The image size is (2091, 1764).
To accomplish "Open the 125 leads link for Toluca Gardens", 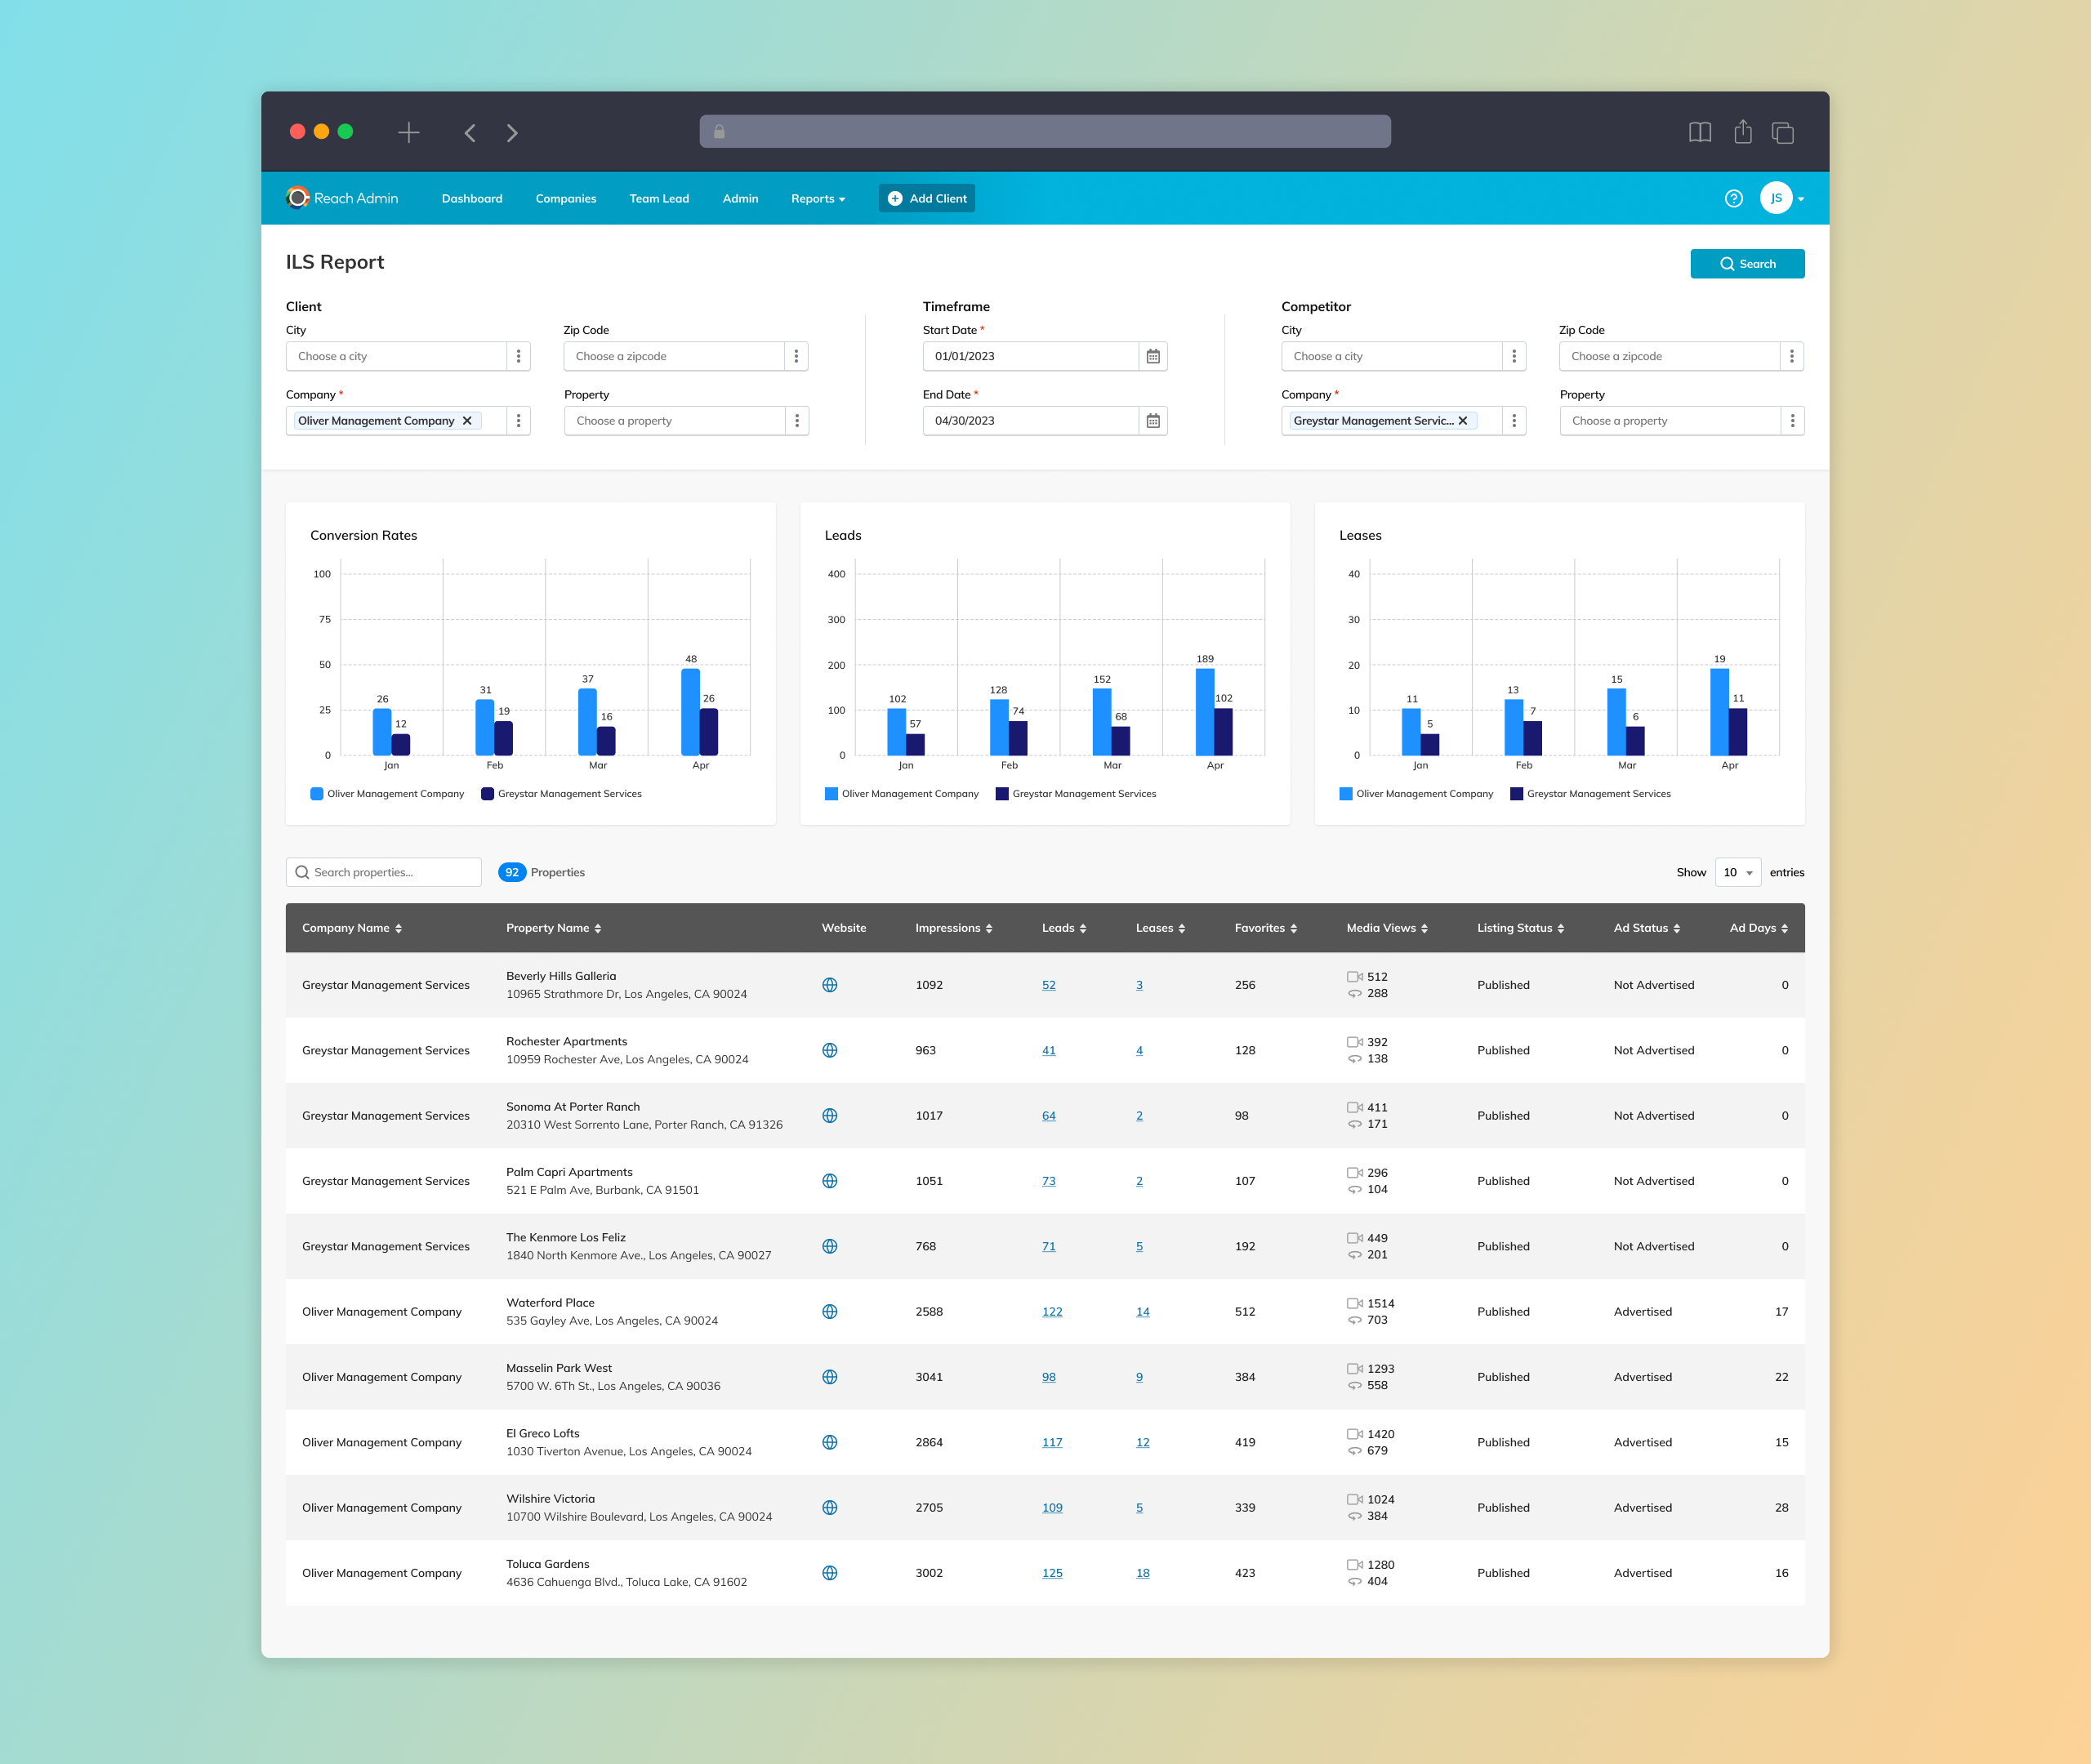I will coord(1052,1573).
